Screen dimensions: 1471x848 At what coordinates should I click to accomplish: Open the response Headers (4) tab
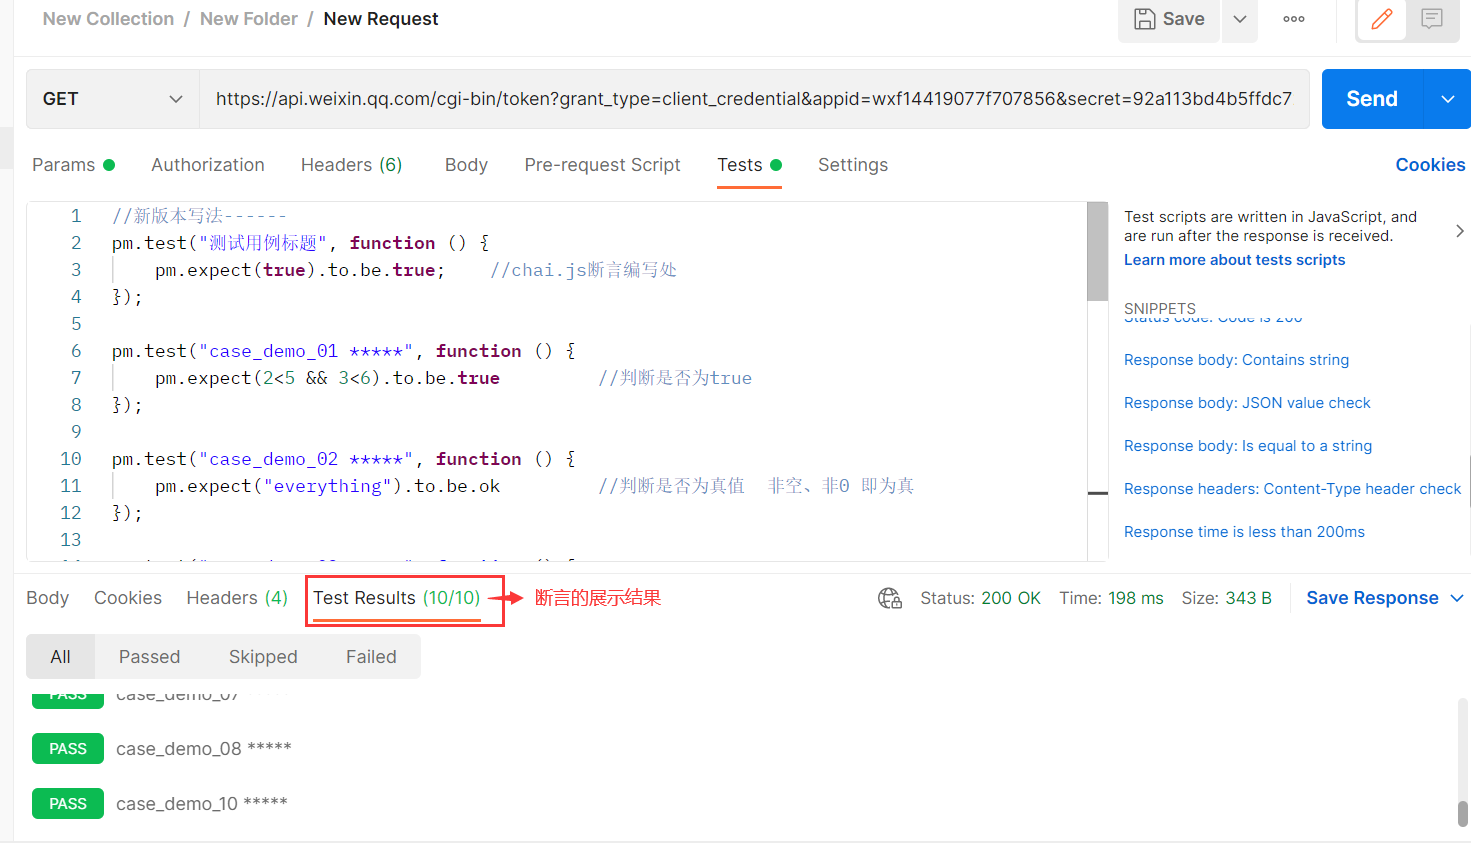(237, 598)
